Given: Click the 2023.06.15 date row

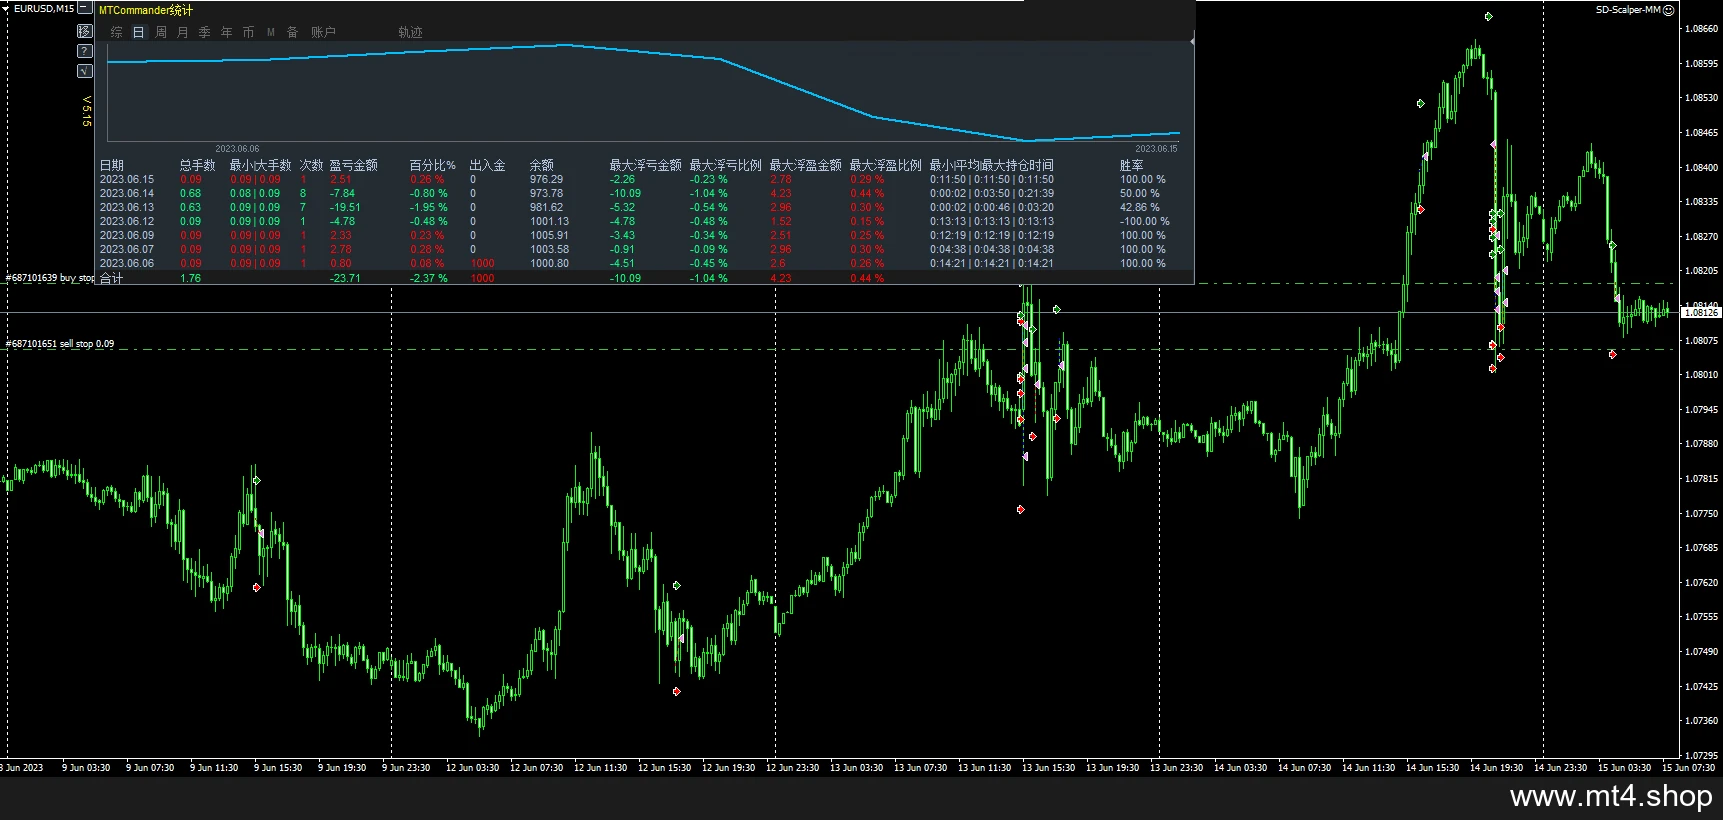Looking at the screenshot, I should click(x=127, y=180).
